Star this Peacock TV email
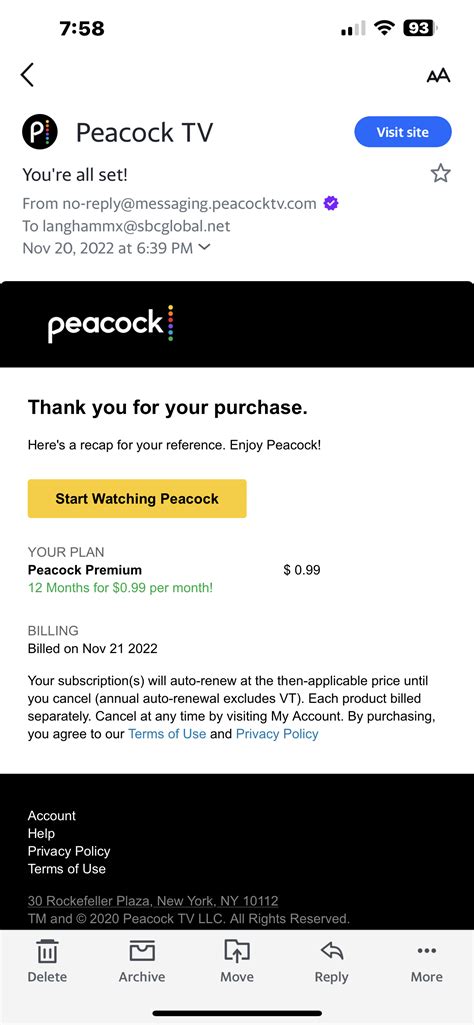474x1025 pixels. tap(441, 173)
